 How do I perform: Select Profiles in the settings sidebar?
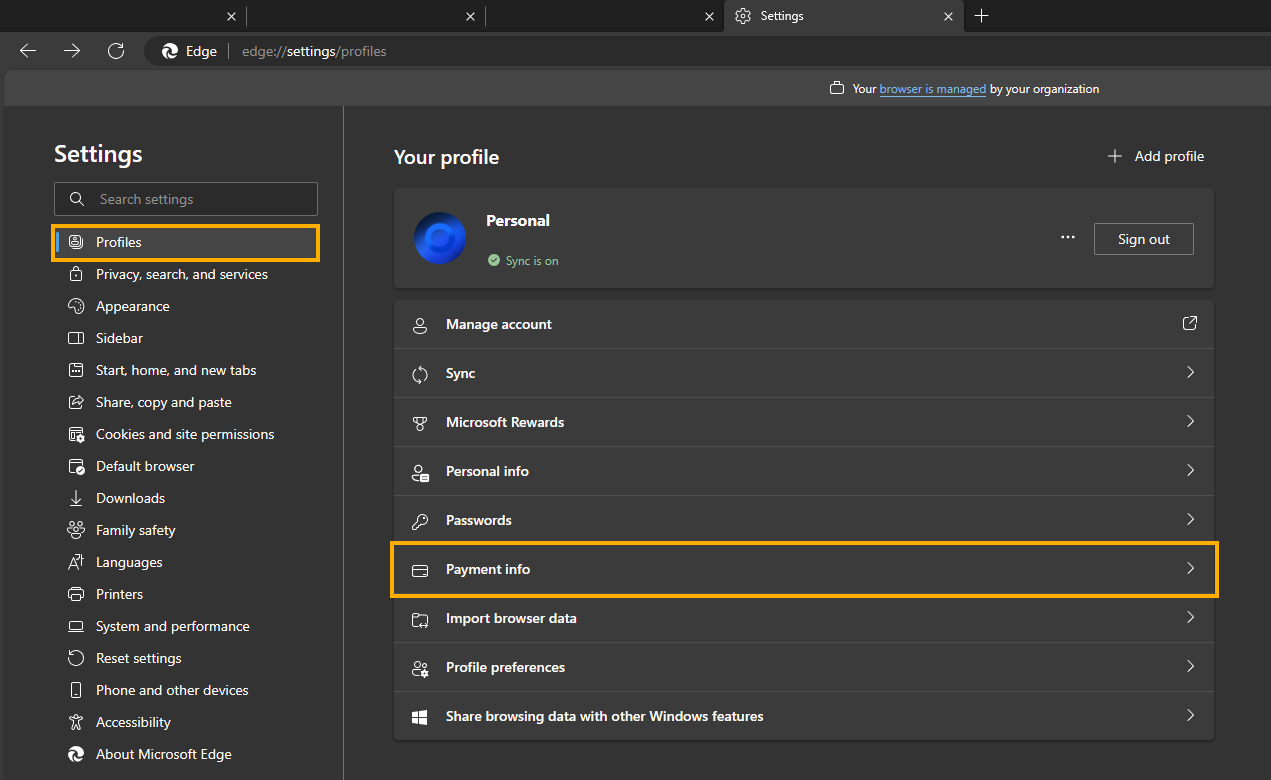coord(186,242)
